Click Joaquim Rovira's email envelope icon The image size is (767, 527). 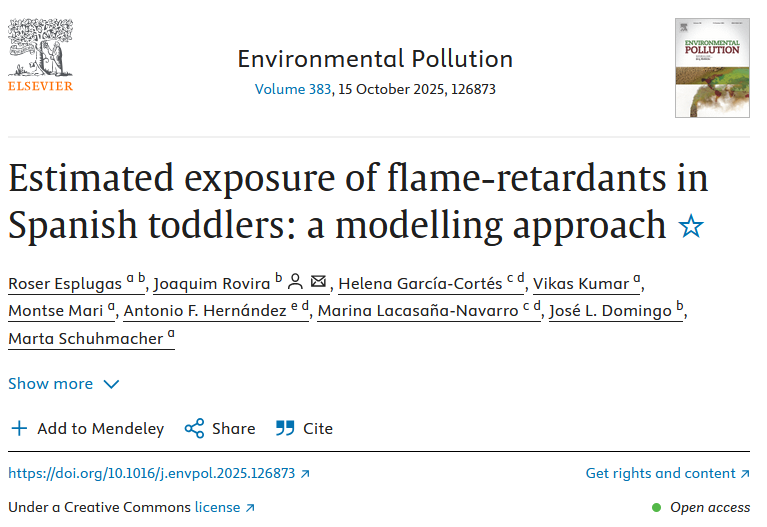pos(318,282)
